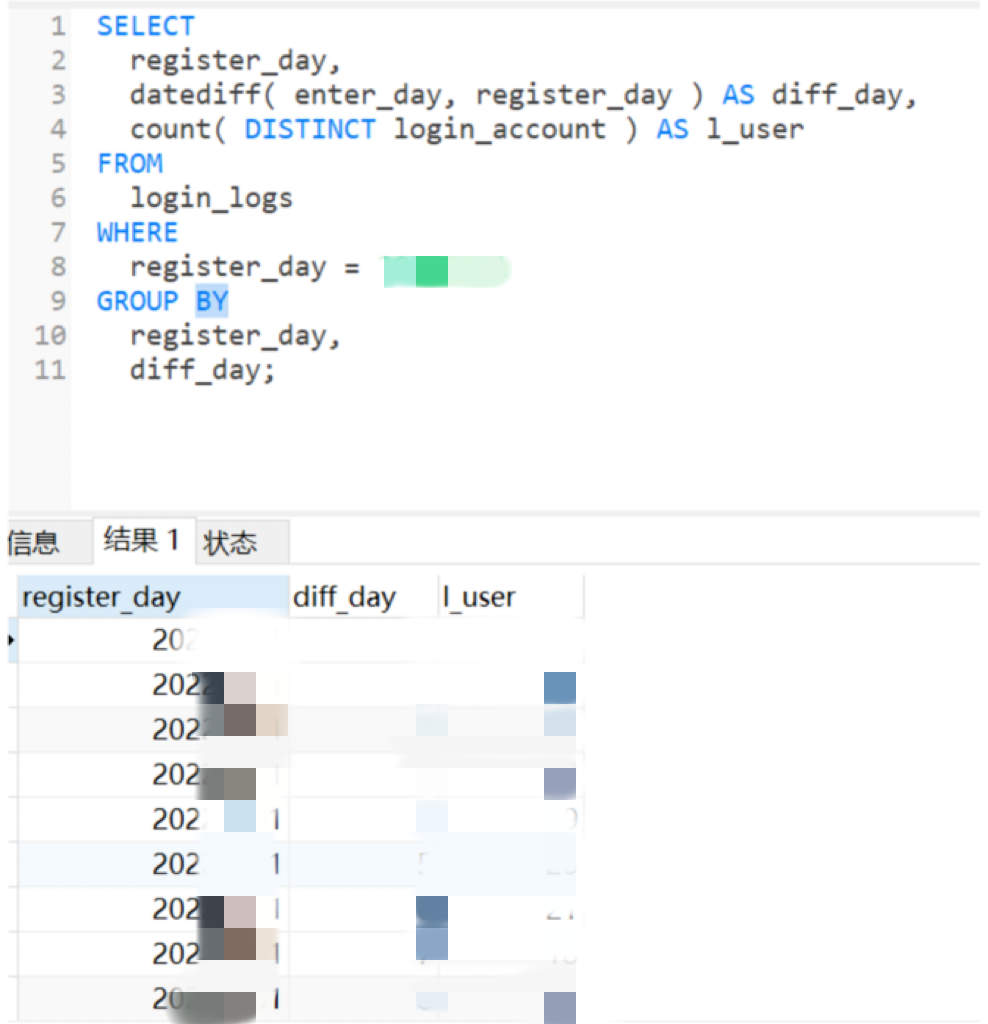Click the GROUP keyword on line 9
The width and height of the screenshot is (988, 1024).
[137, 301]
